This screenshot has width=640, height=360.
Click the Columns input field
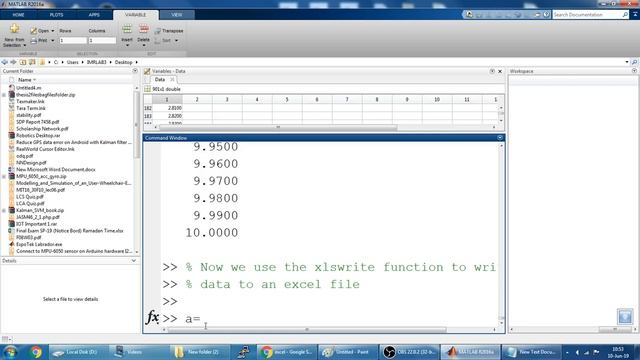point(102,40)
